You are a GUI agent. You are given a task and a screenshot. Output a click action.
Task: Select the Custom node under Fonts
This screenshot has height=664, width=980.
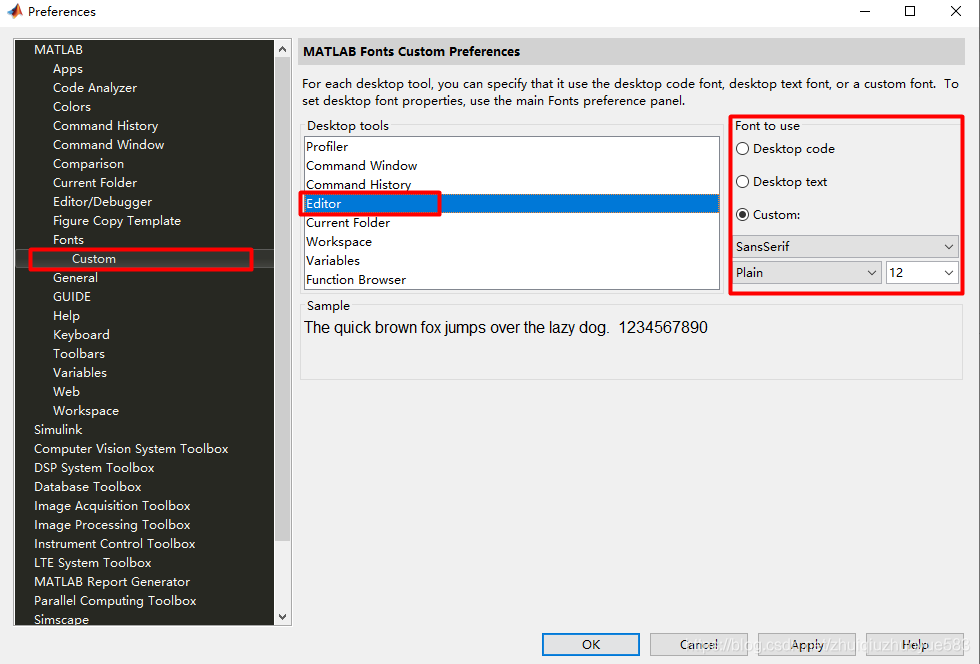coord(94,259)
